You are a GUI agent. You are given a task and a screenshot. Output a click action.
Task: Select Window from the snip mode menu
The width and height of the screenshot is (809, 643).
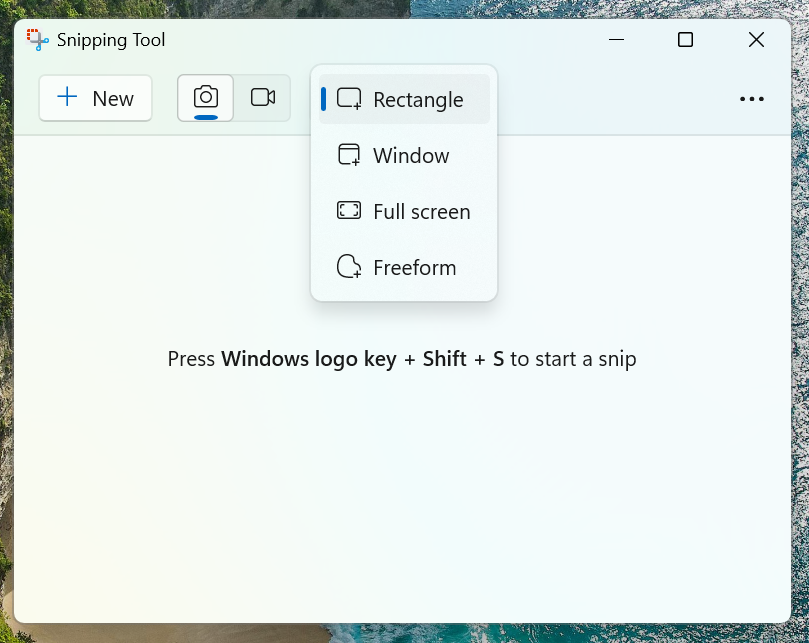point(411,156)
